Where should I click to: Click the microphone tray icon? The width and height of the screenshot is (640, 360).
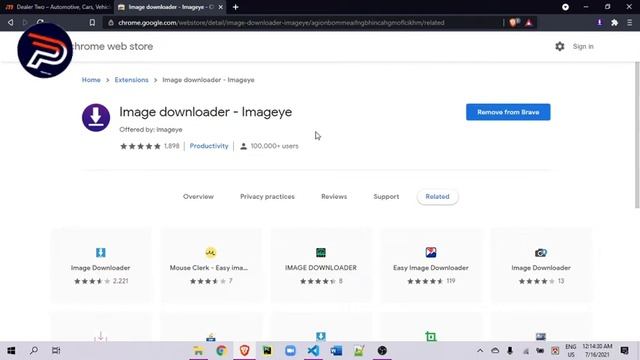coord(510,351)
